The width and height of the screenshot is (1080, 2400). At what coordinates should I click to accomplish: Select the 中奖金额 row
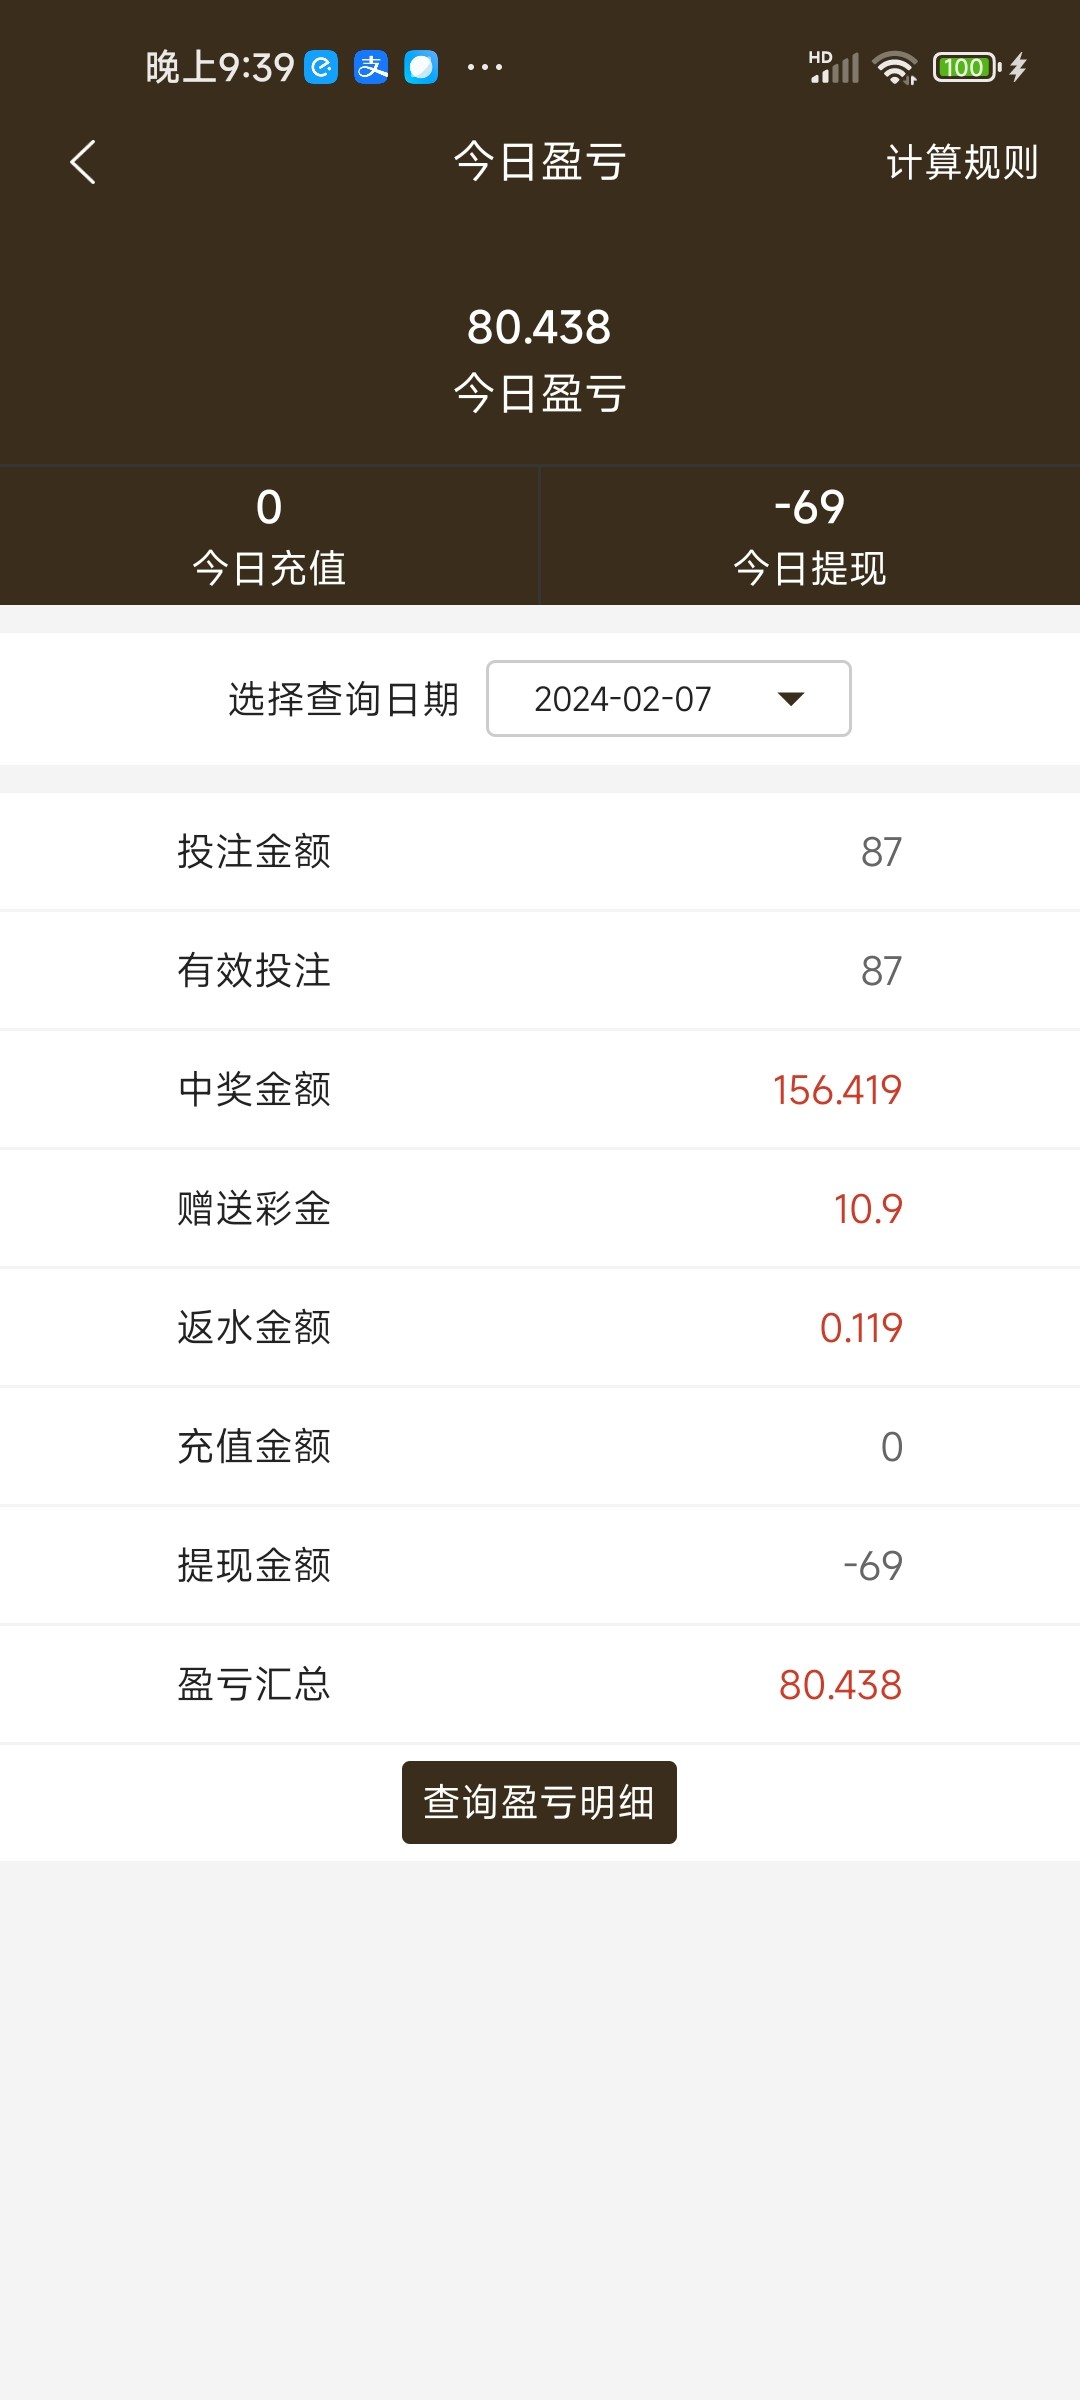tap(540, 1089)
